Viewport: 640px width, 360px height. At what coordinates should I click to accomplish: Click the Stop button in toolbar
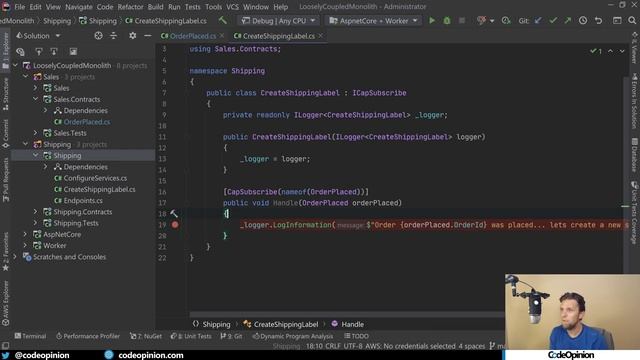[x=462, y=20]
